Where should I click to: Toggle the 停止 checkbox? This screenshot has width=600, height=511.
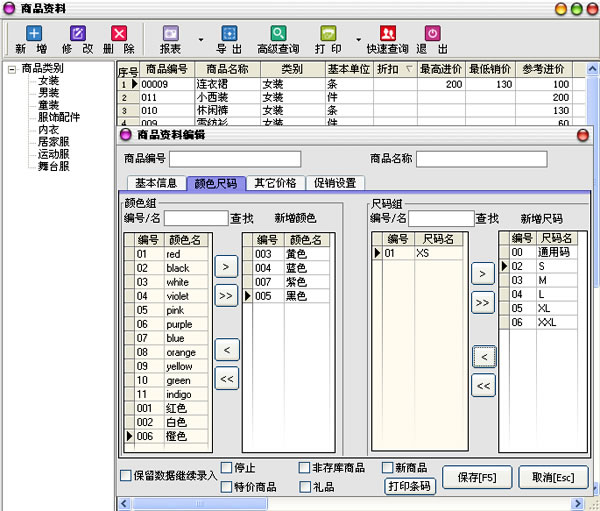click(227, 467)
